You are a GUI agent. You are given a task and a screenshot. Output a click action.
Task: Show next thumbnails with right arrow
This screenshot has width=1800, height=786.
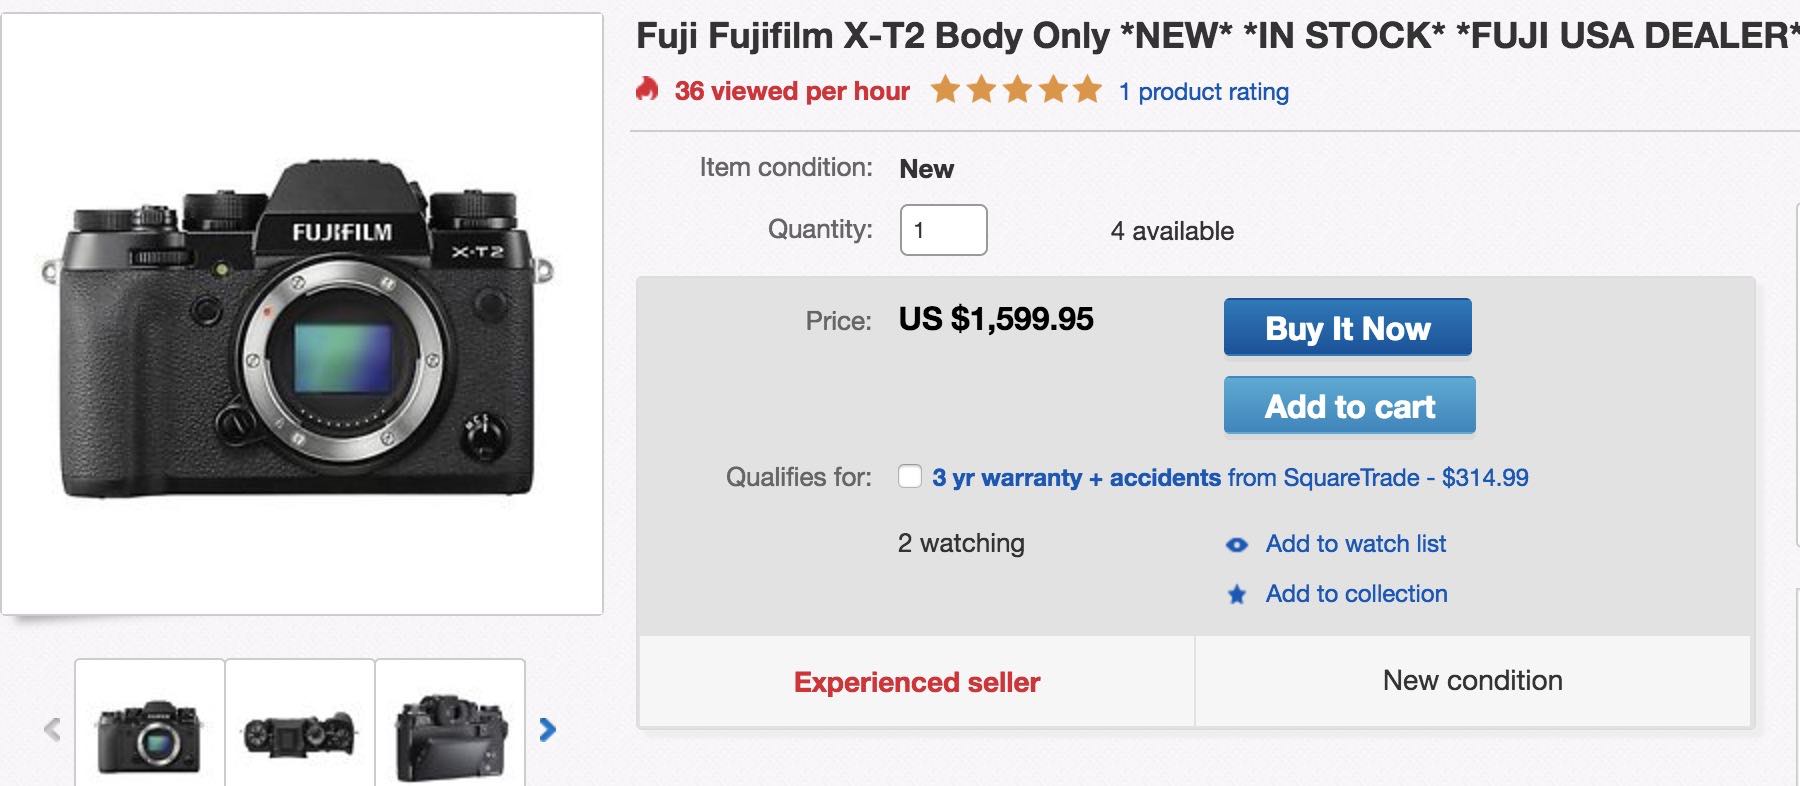point(547,730)
